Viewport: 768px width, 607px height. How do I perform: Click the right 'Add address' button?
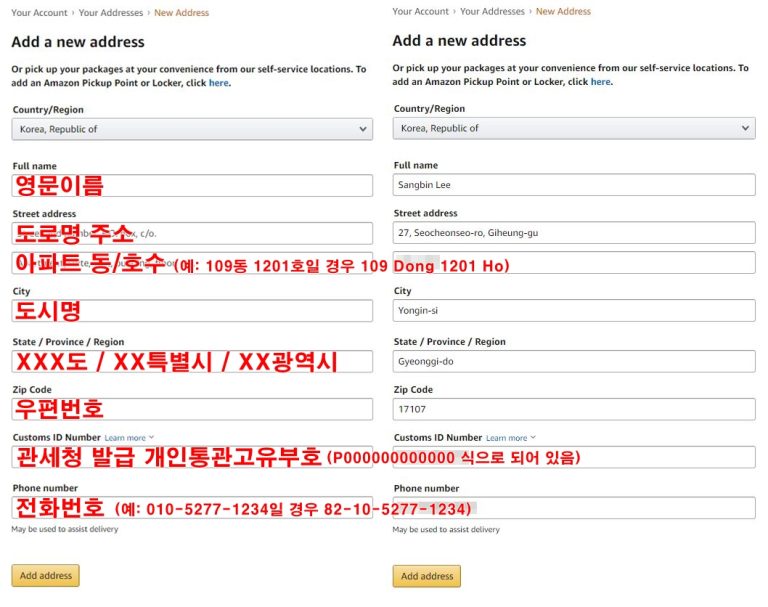click(427, 576)
